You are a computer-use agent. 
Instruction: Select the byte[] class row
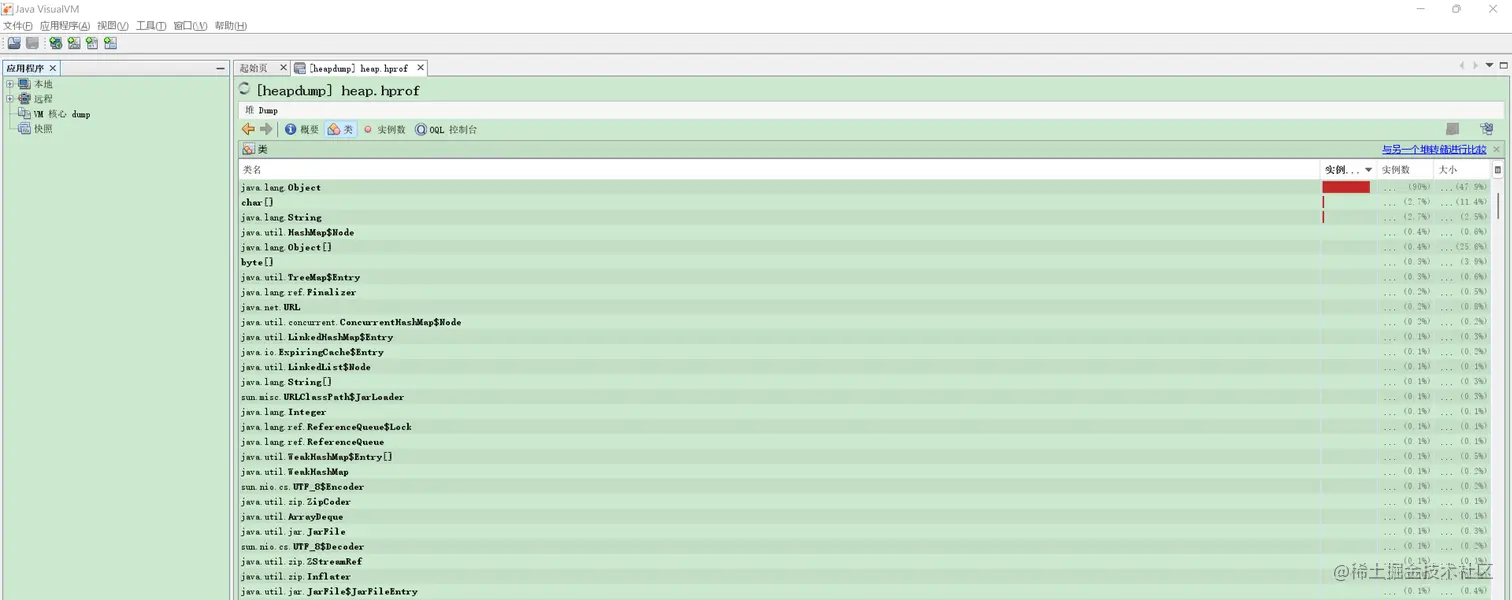pyautogui.click(x=865, y=262)
